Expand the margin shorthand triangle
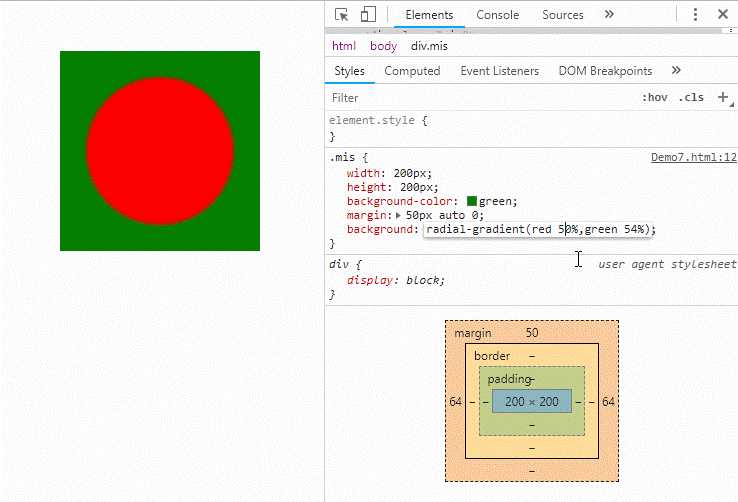 click(x=398, y=215)
